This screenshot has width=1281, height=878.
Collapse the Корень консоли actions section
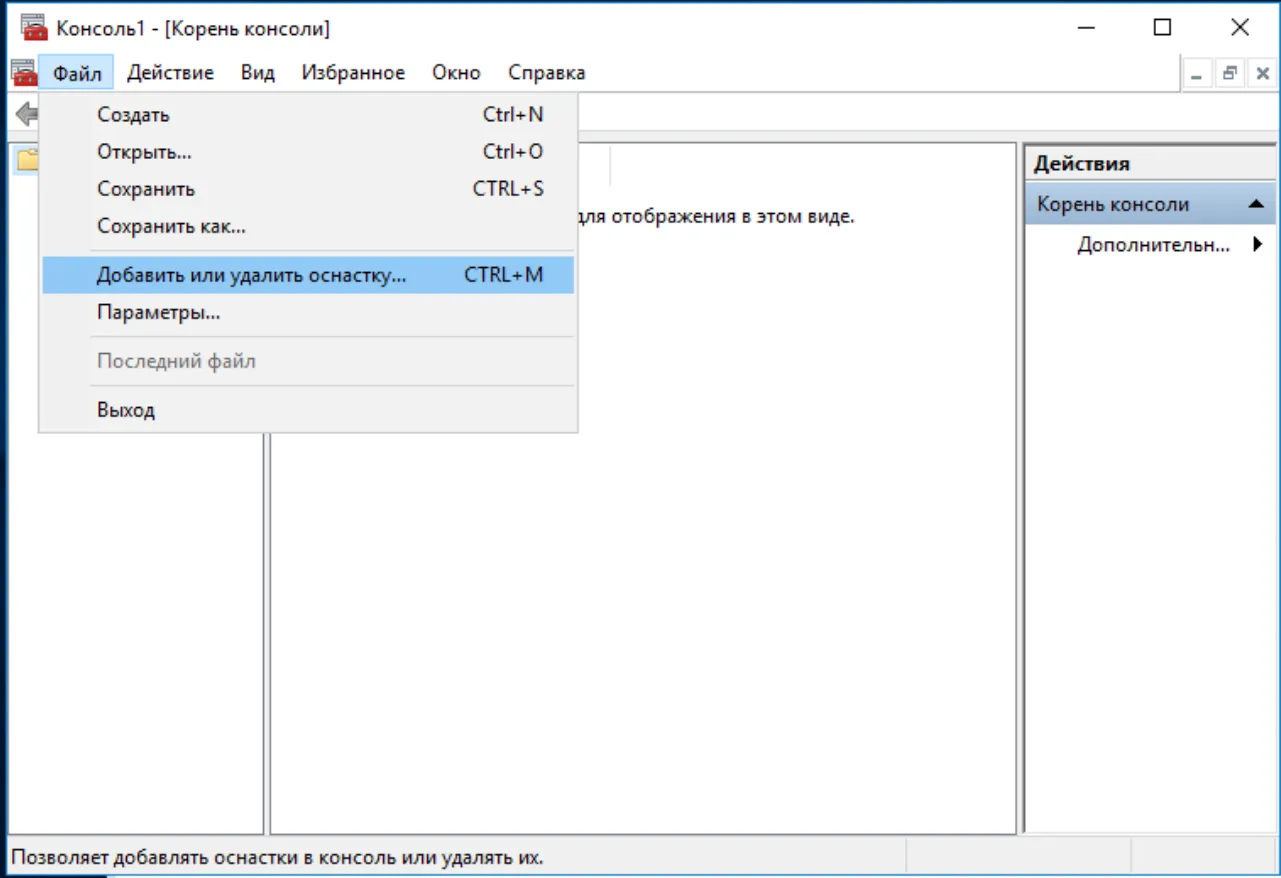coord(1256,204)
